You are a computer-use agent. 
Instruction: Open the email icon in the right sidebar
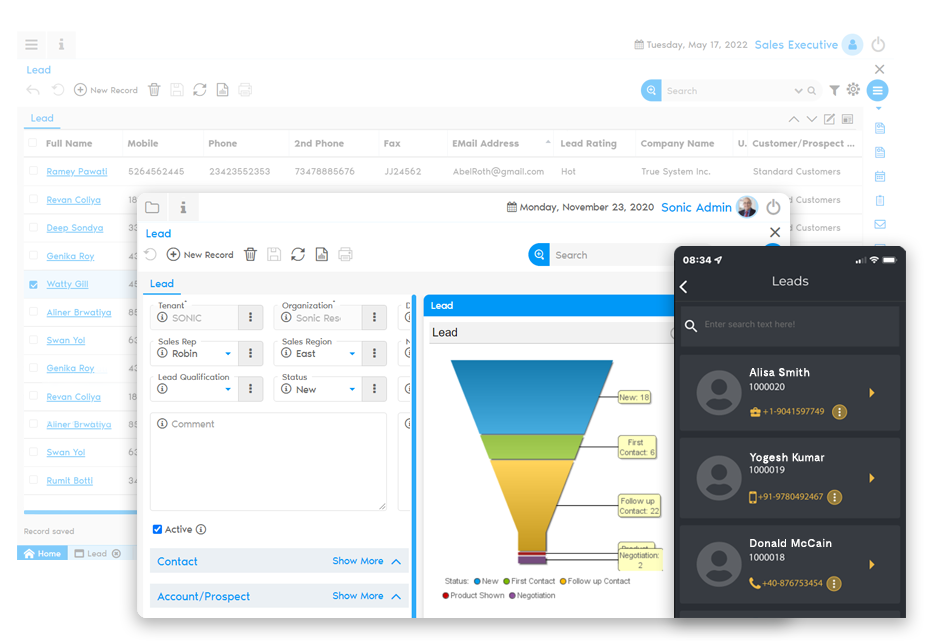click(x=879, y=224)
